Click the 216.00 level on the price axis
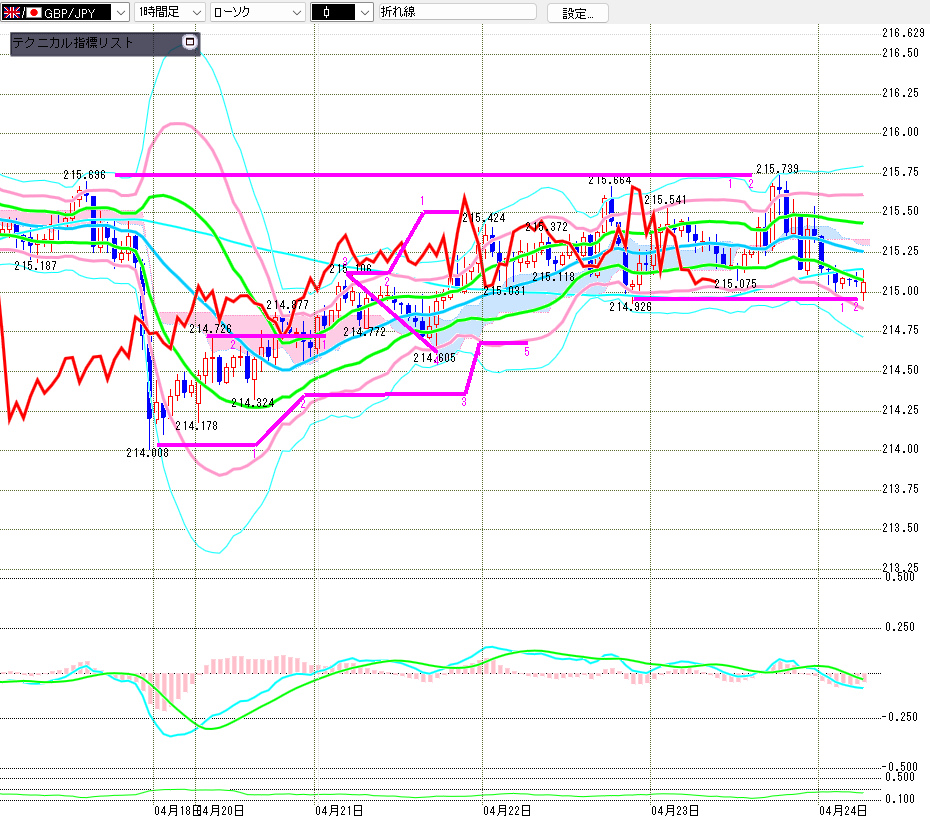 900,132
